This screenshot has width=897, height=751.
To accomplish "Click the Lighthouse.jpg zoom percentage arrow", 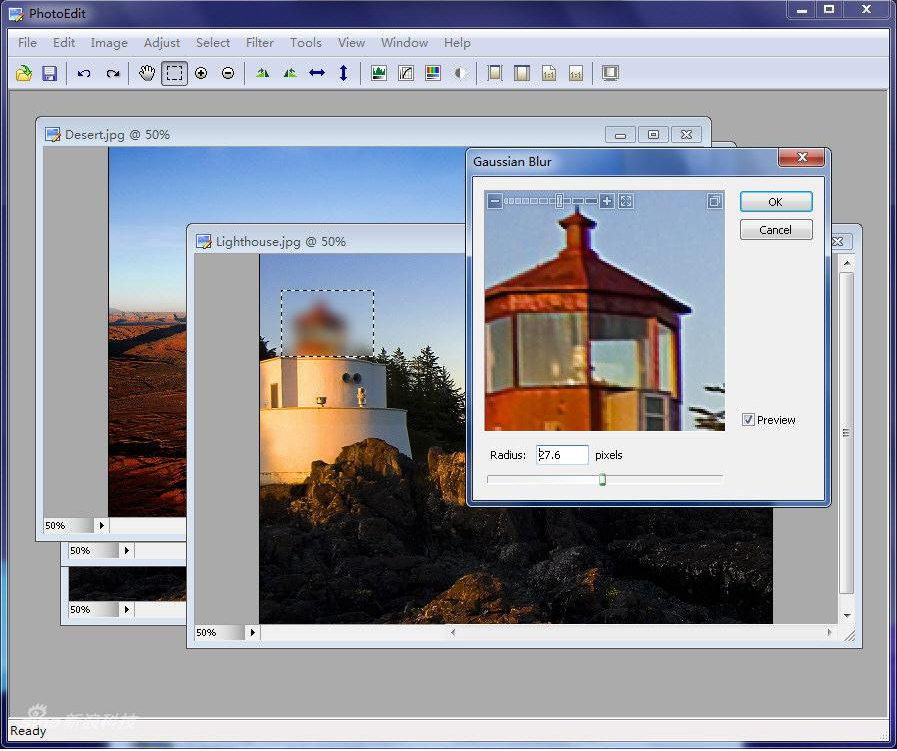I will coord(252,632).
